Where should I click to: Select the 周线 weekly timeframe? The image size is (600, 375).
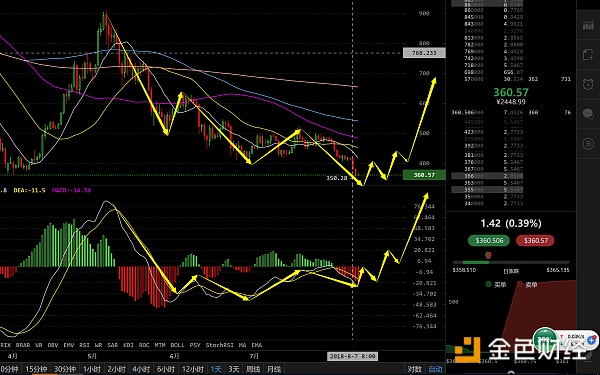point(253,369)
